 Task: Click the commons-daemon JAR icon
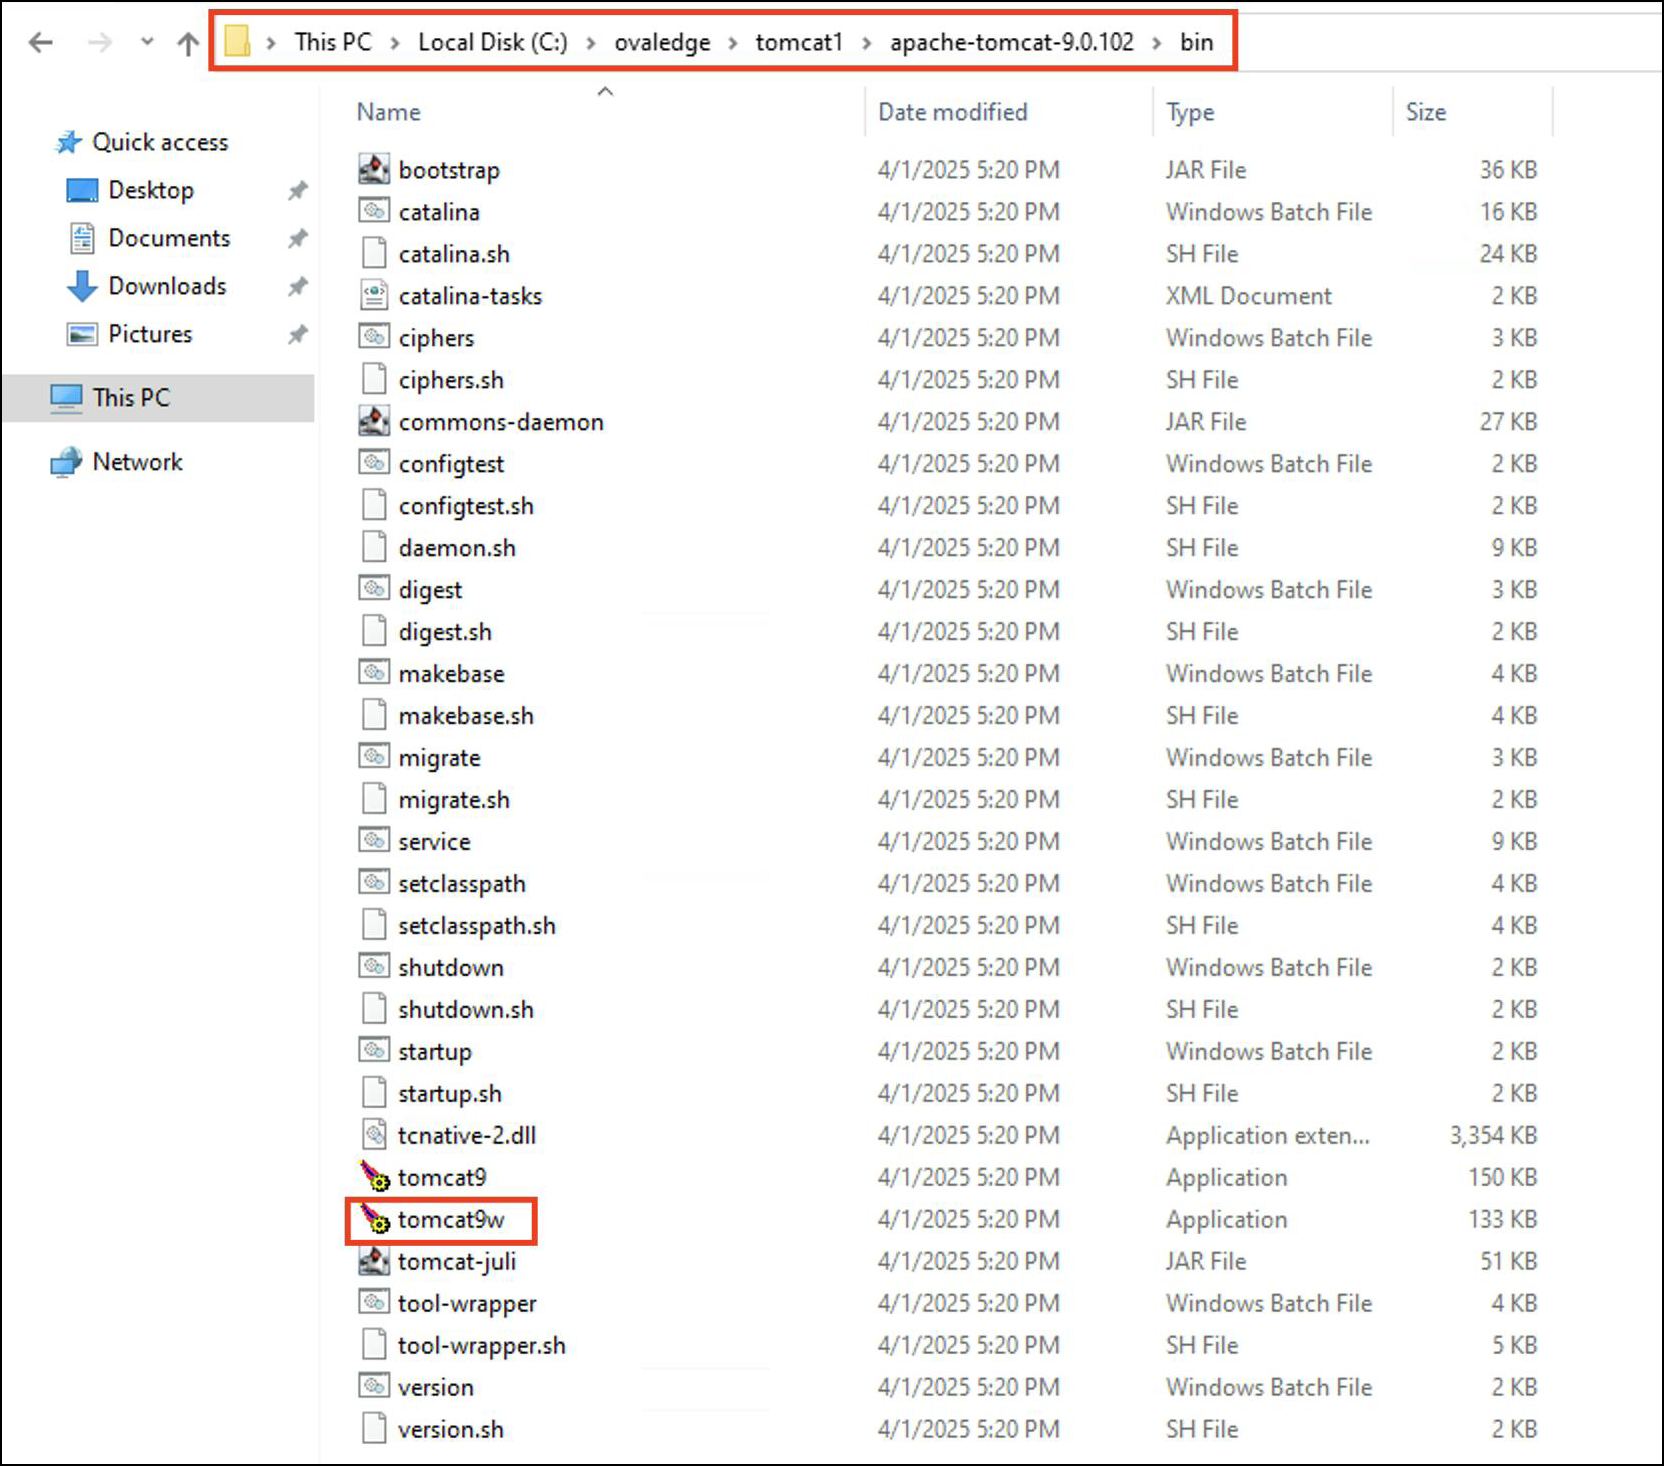374,422
